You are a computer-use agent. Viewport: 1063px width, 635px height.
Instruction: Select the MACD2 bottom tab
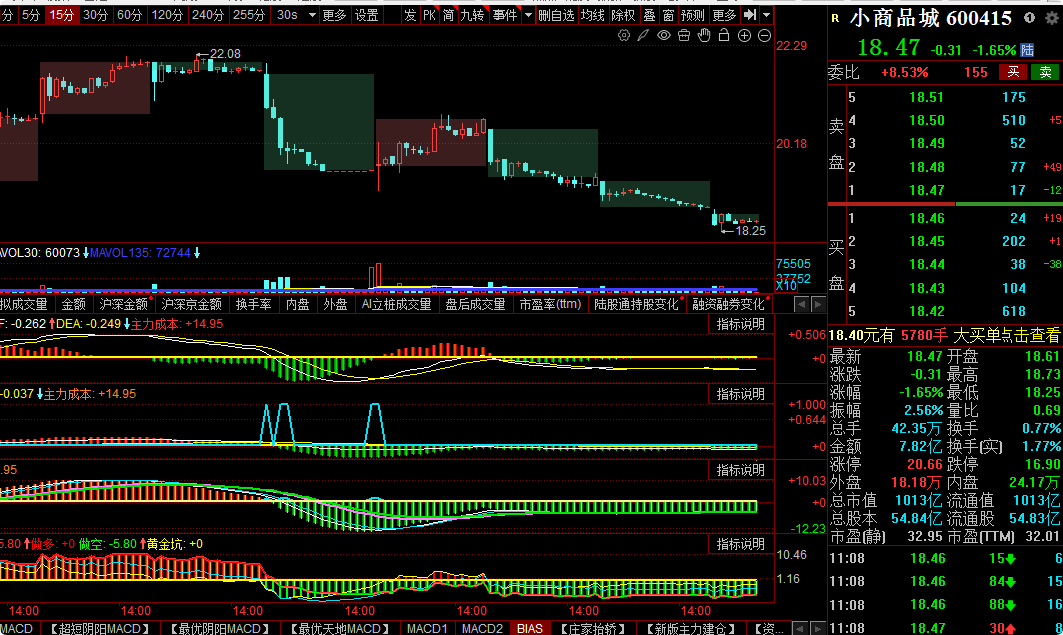click(x=482, y=628)
